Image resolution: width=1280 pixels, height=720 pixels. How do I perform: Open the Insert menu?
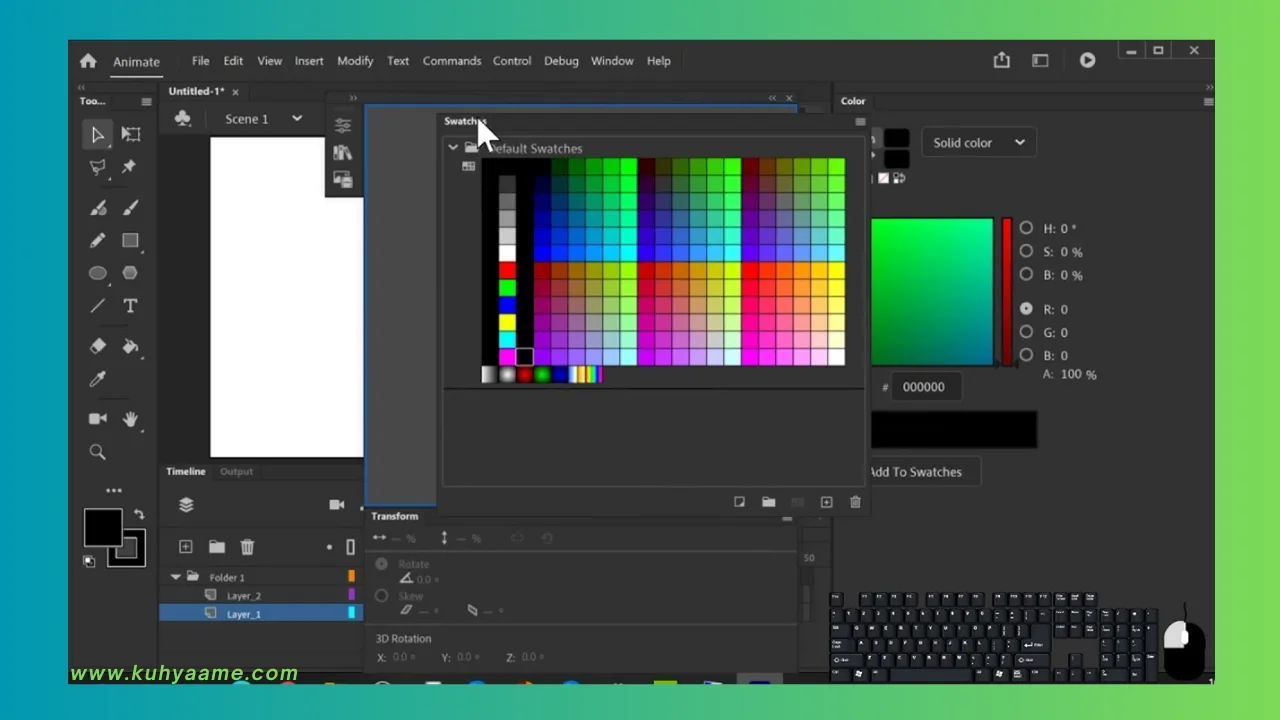[x=309, y=61]
